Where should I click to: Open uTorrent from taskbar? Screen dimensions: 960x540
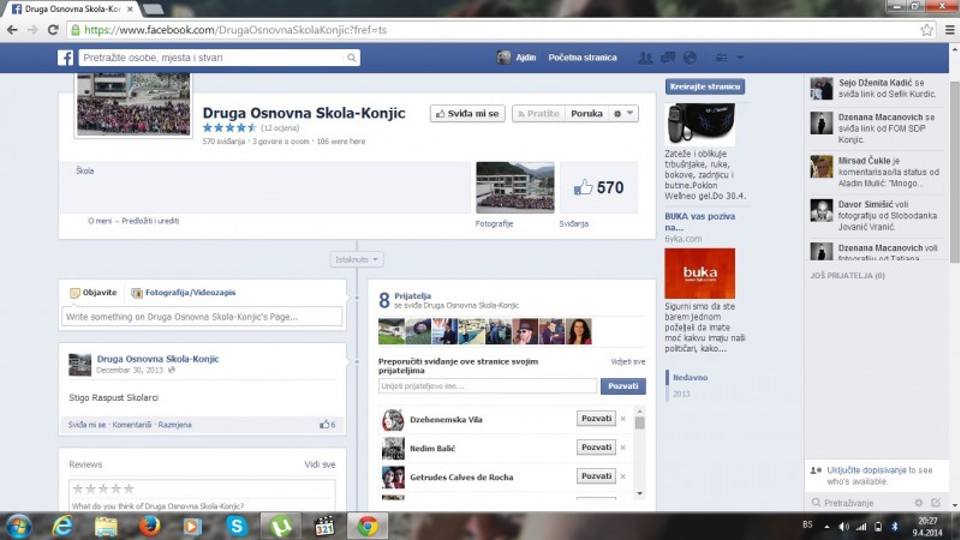(x=280, y=526)
